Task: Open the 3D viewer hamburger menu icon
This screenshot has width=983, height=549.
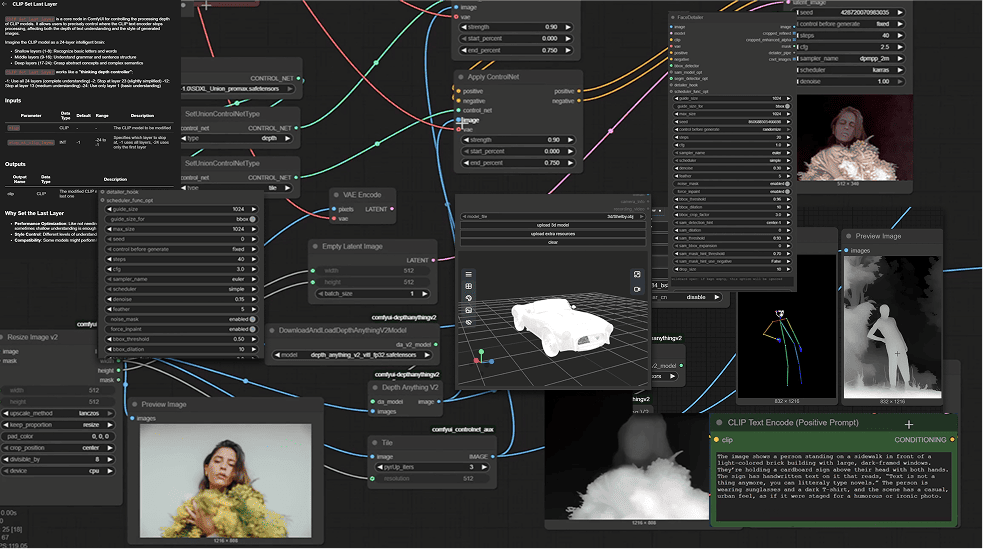Action: [468, 274]
